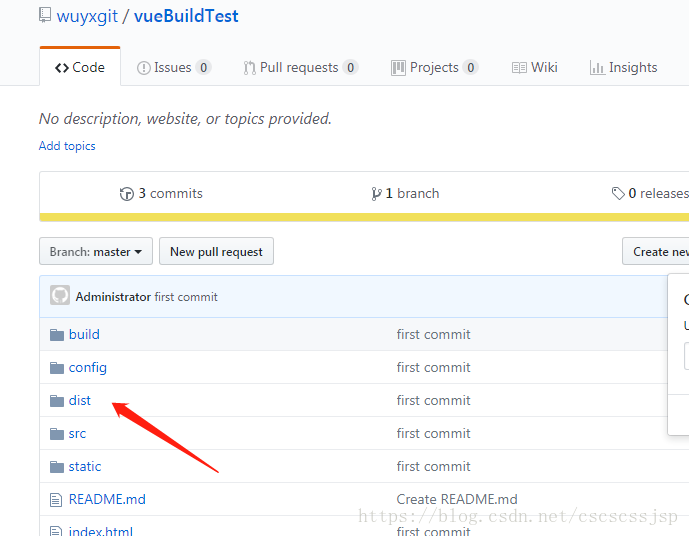
Task: Open the Insights tab
Action: (623, 67)
